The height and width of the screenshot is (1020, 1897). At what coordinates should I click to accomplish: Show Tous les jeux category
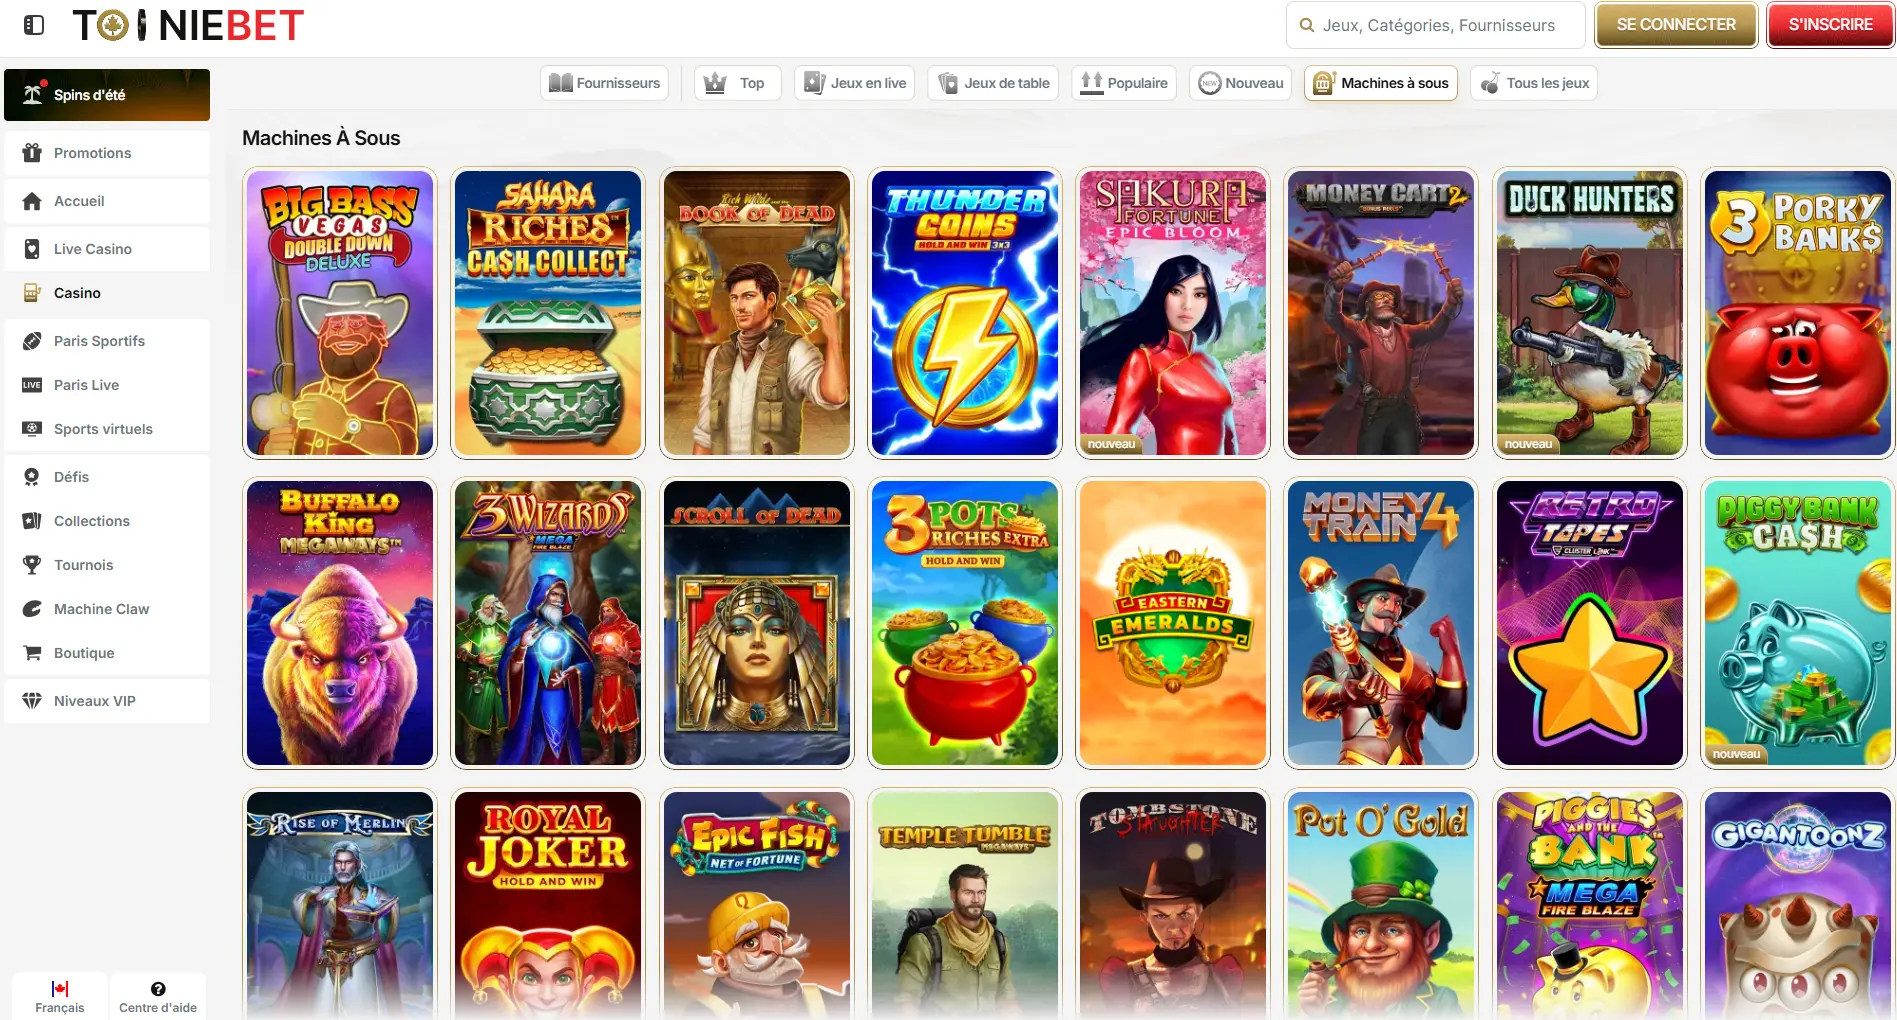point(1534,83)
